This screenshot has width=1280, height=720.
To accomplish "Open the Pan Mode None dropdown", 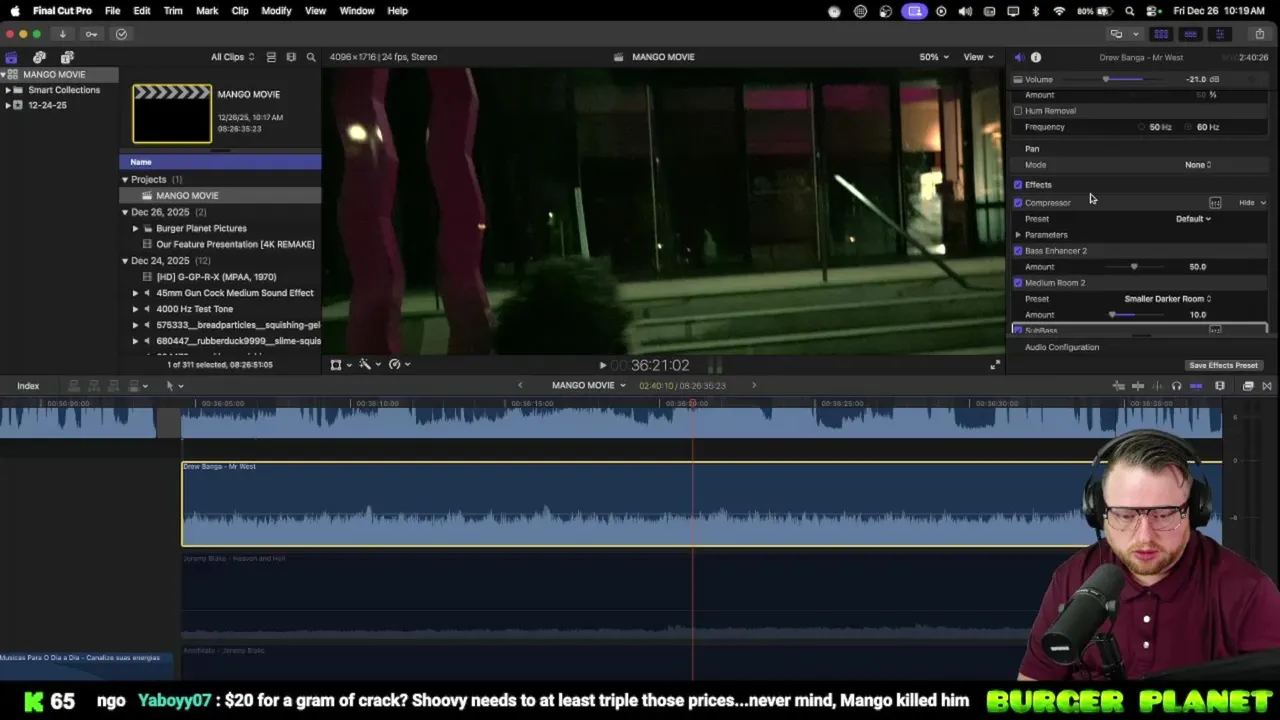I will 1198,165.
